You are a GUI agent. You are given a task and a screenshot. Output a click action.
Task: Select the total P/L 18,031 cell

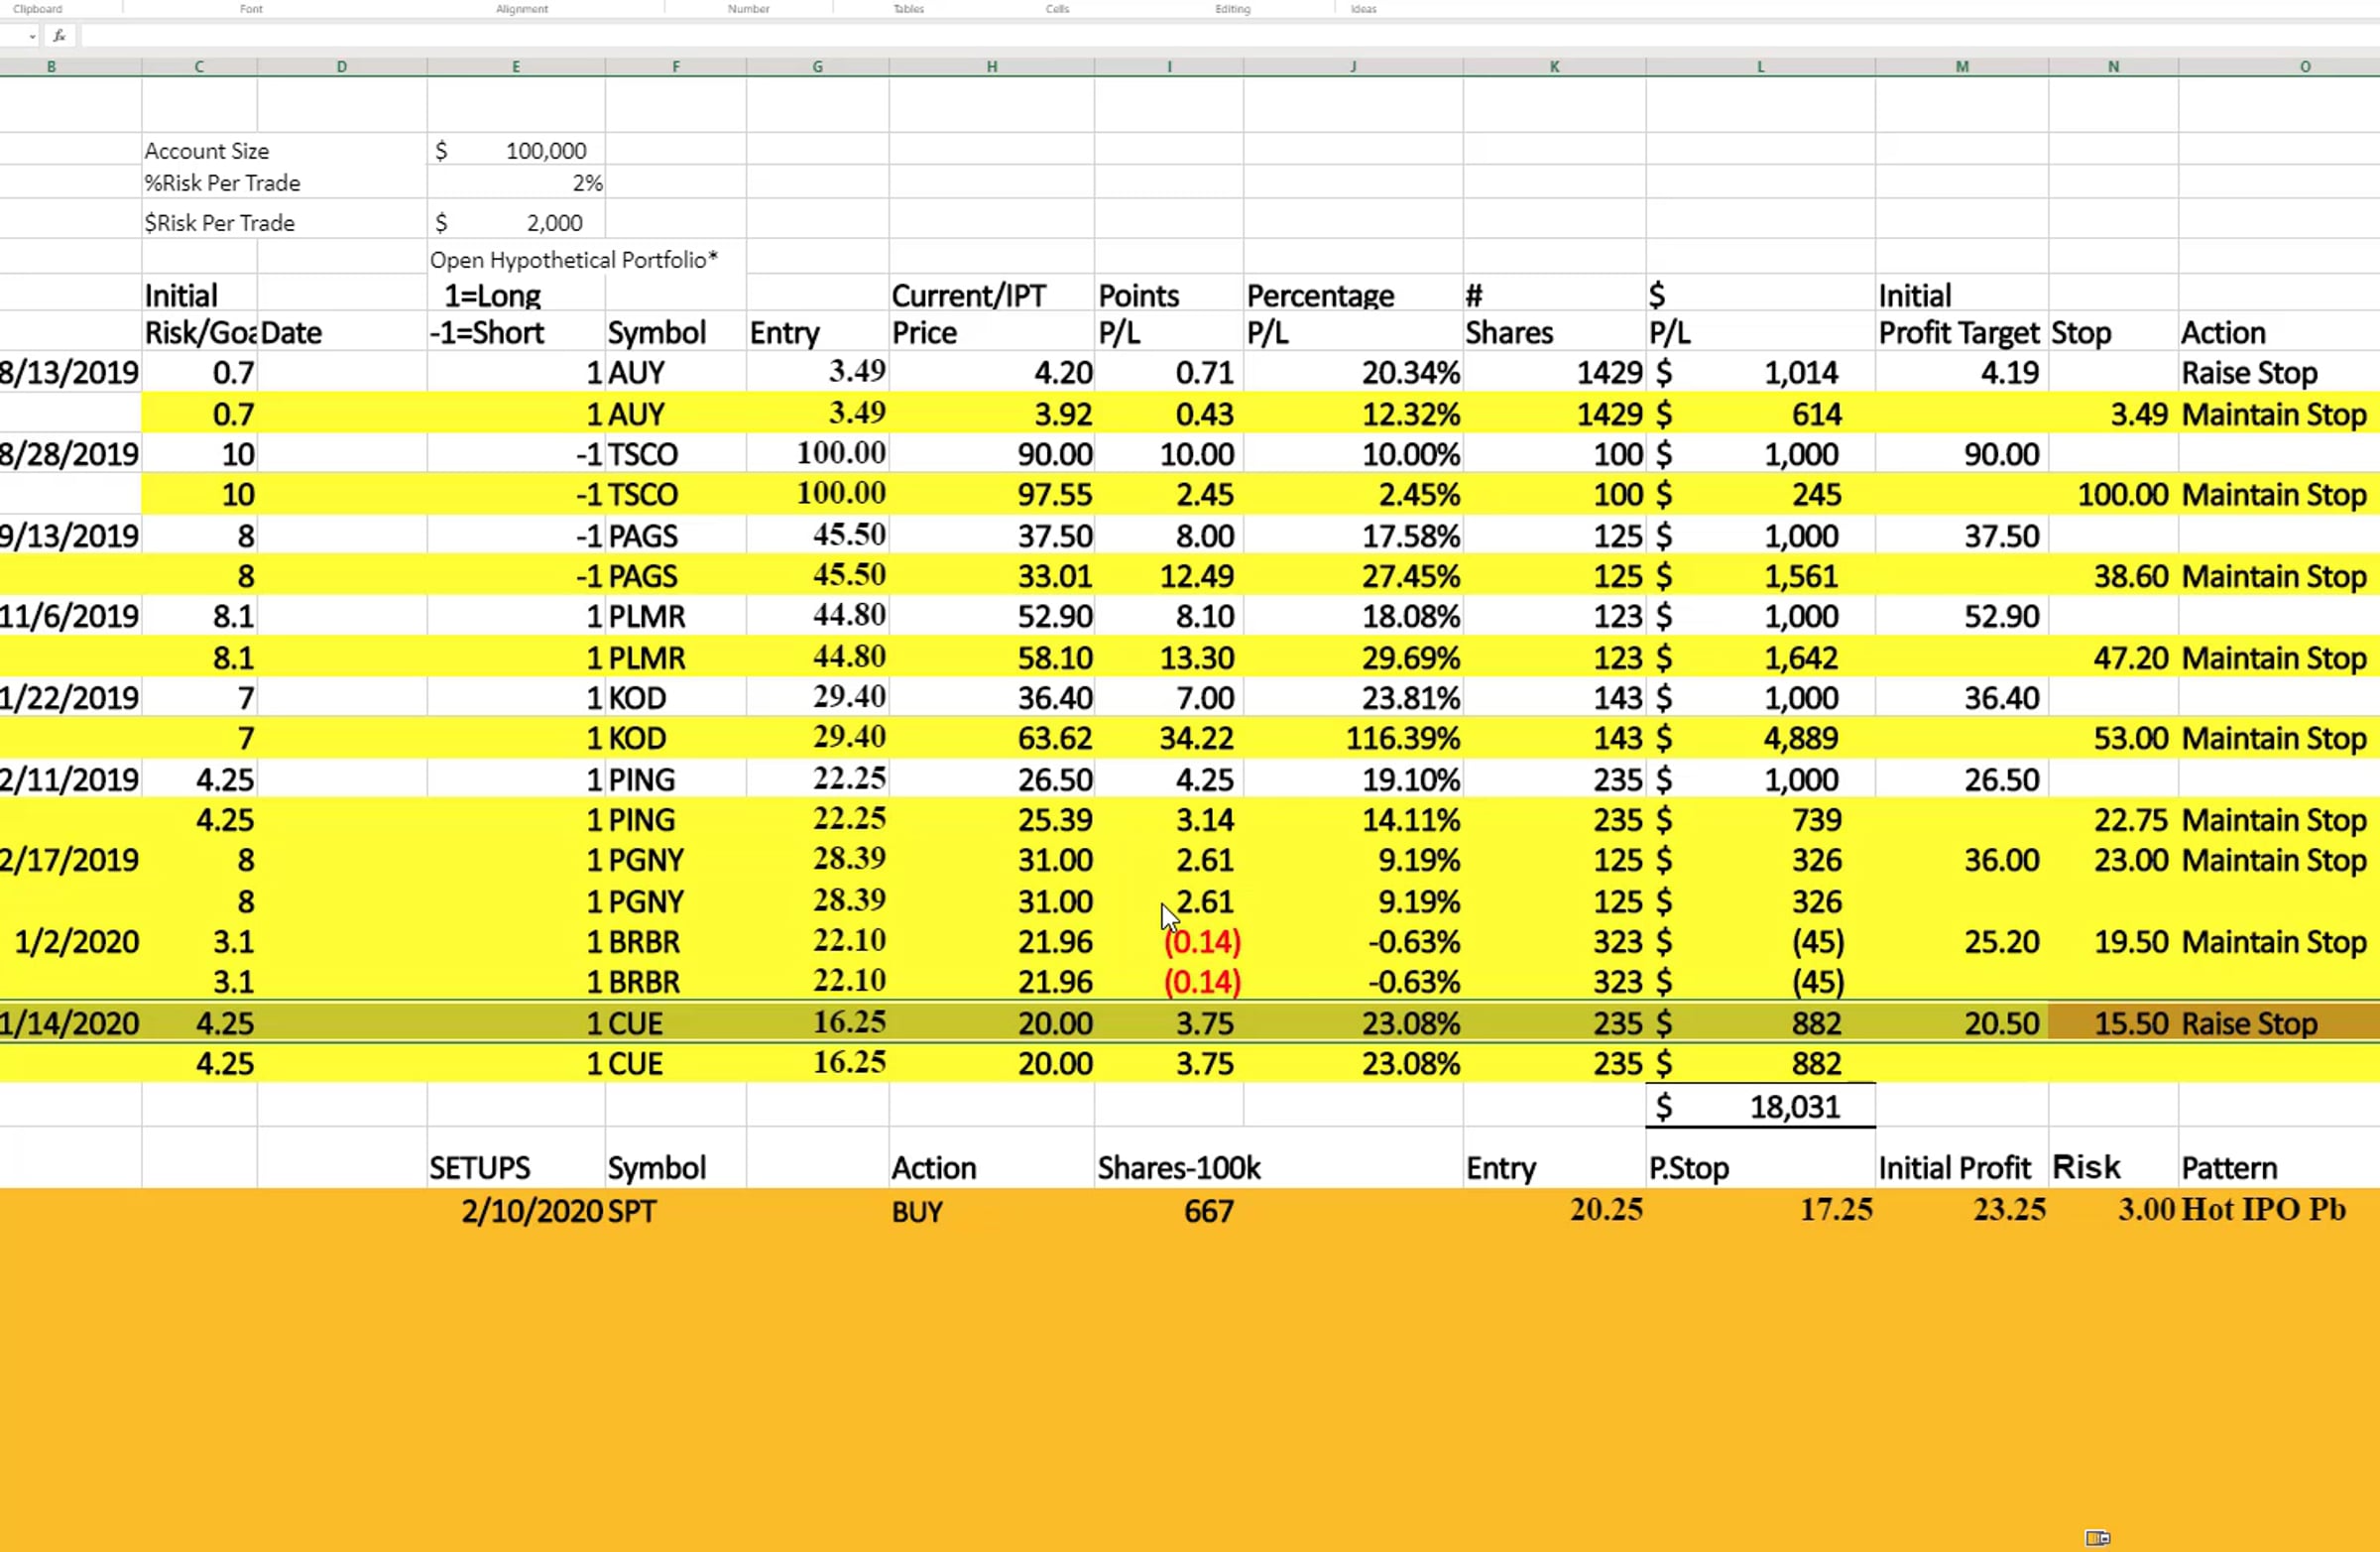1760,1106
